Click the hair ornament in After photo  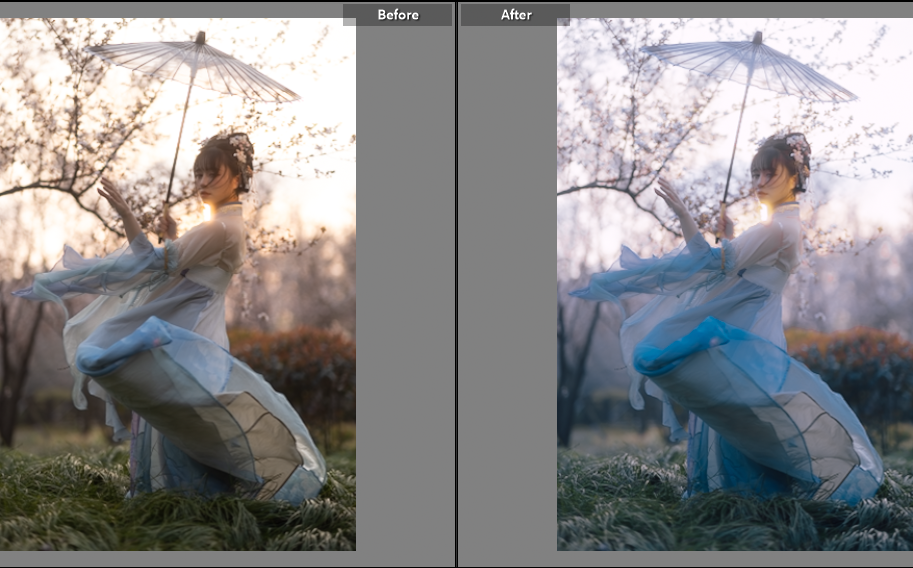798,150
